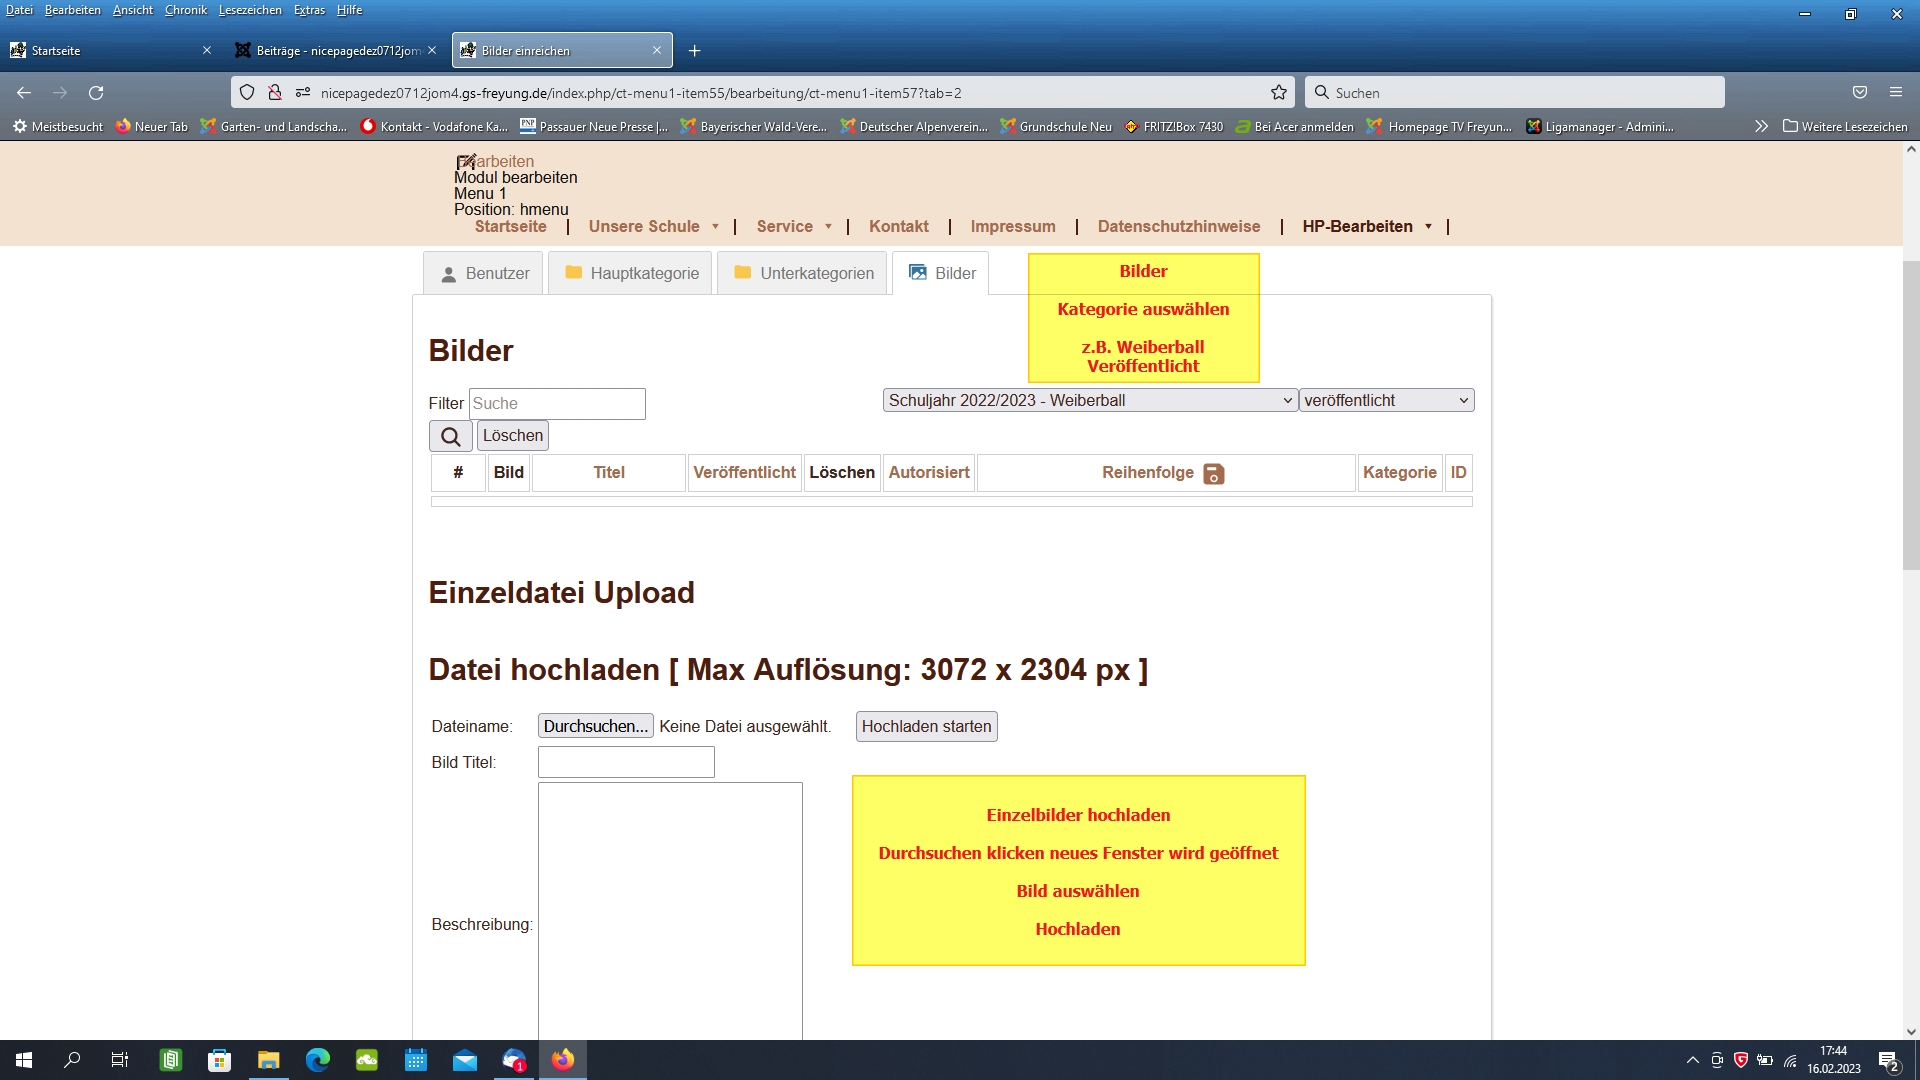Open a new browser tab with plus icon
The height and width of the screenshot is (1080, 1920).
[694, 51]
